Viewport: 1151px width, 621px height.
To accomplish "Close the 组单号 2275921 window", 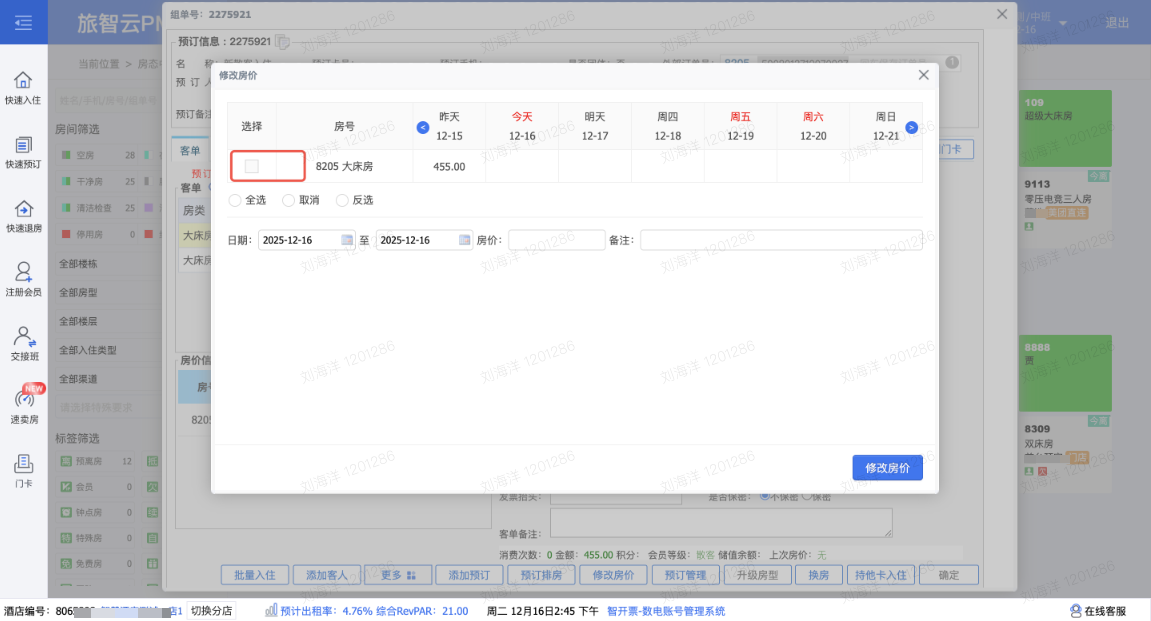I will click(x=1002, y=14).
